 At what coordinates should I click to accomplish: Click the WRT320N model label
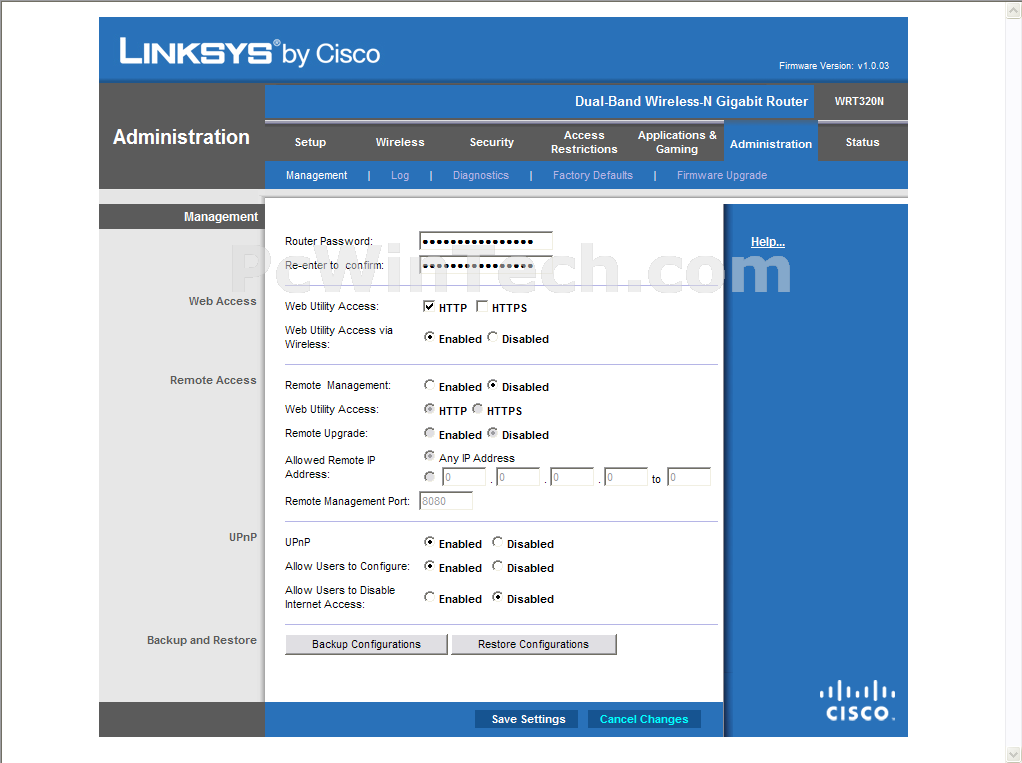click(859, 102)
